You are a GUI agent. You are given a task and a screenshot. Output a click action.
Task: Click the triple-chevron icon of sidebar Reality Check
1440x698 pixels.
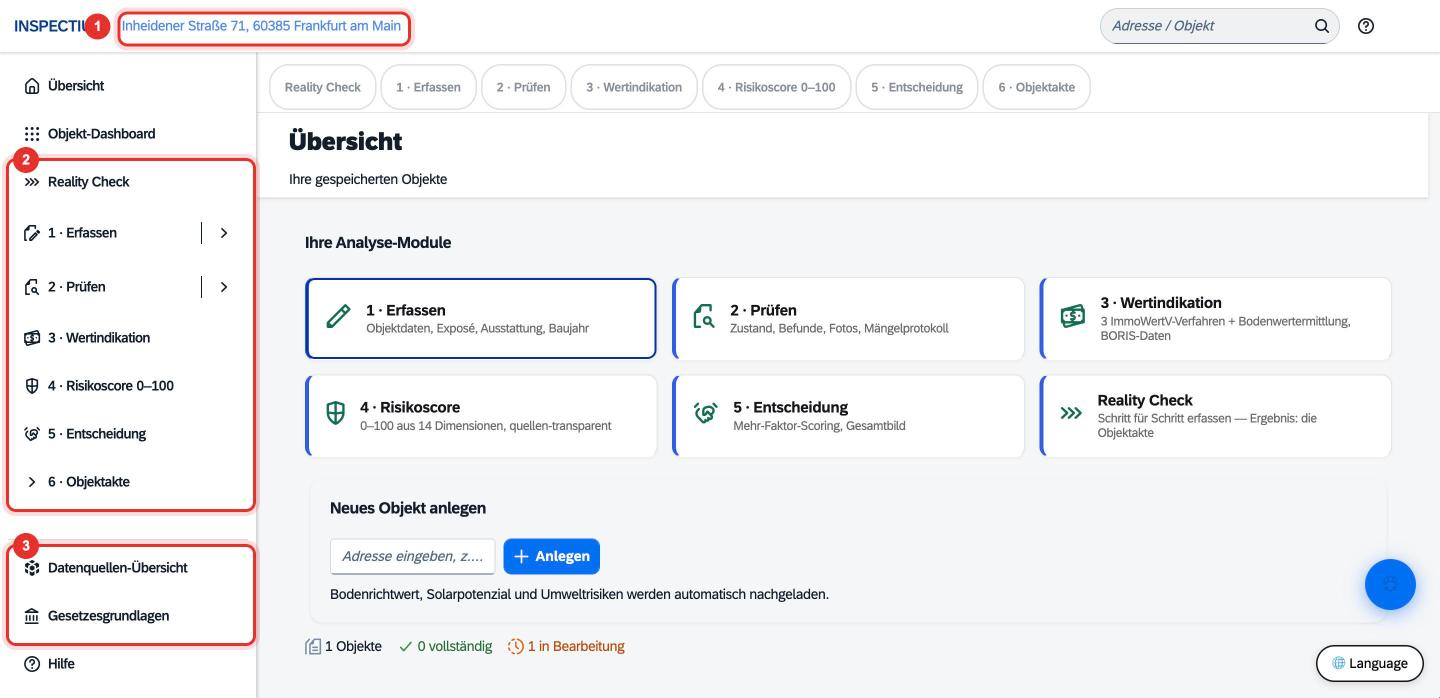32,182
